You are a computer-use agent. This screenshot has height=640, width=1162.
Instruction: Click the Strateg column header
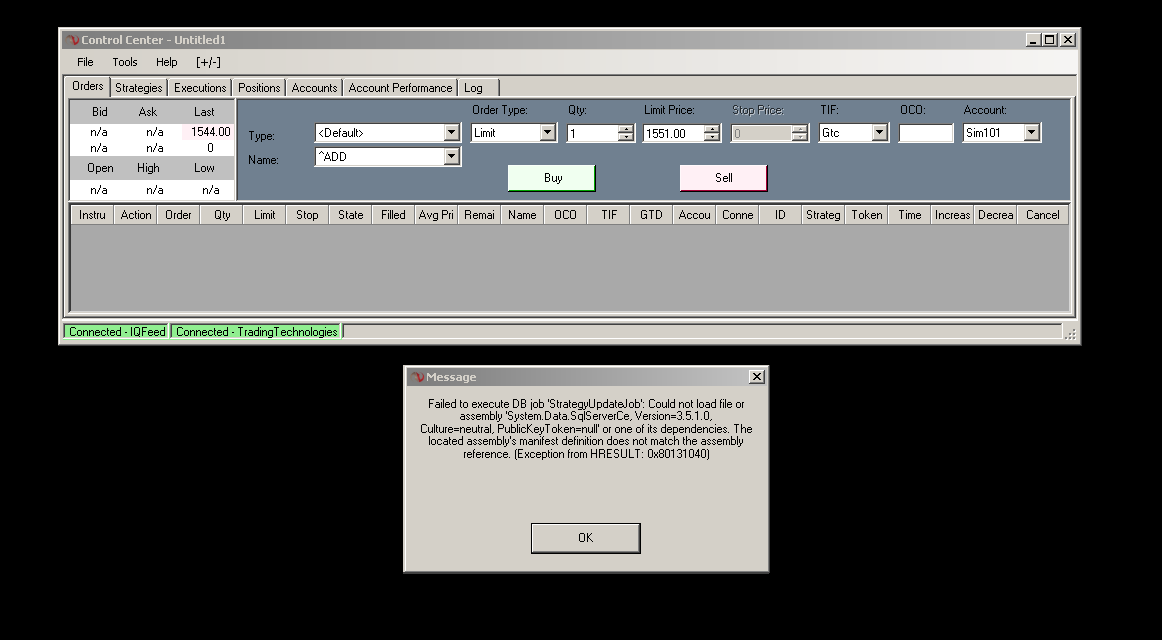click(823, 215)
